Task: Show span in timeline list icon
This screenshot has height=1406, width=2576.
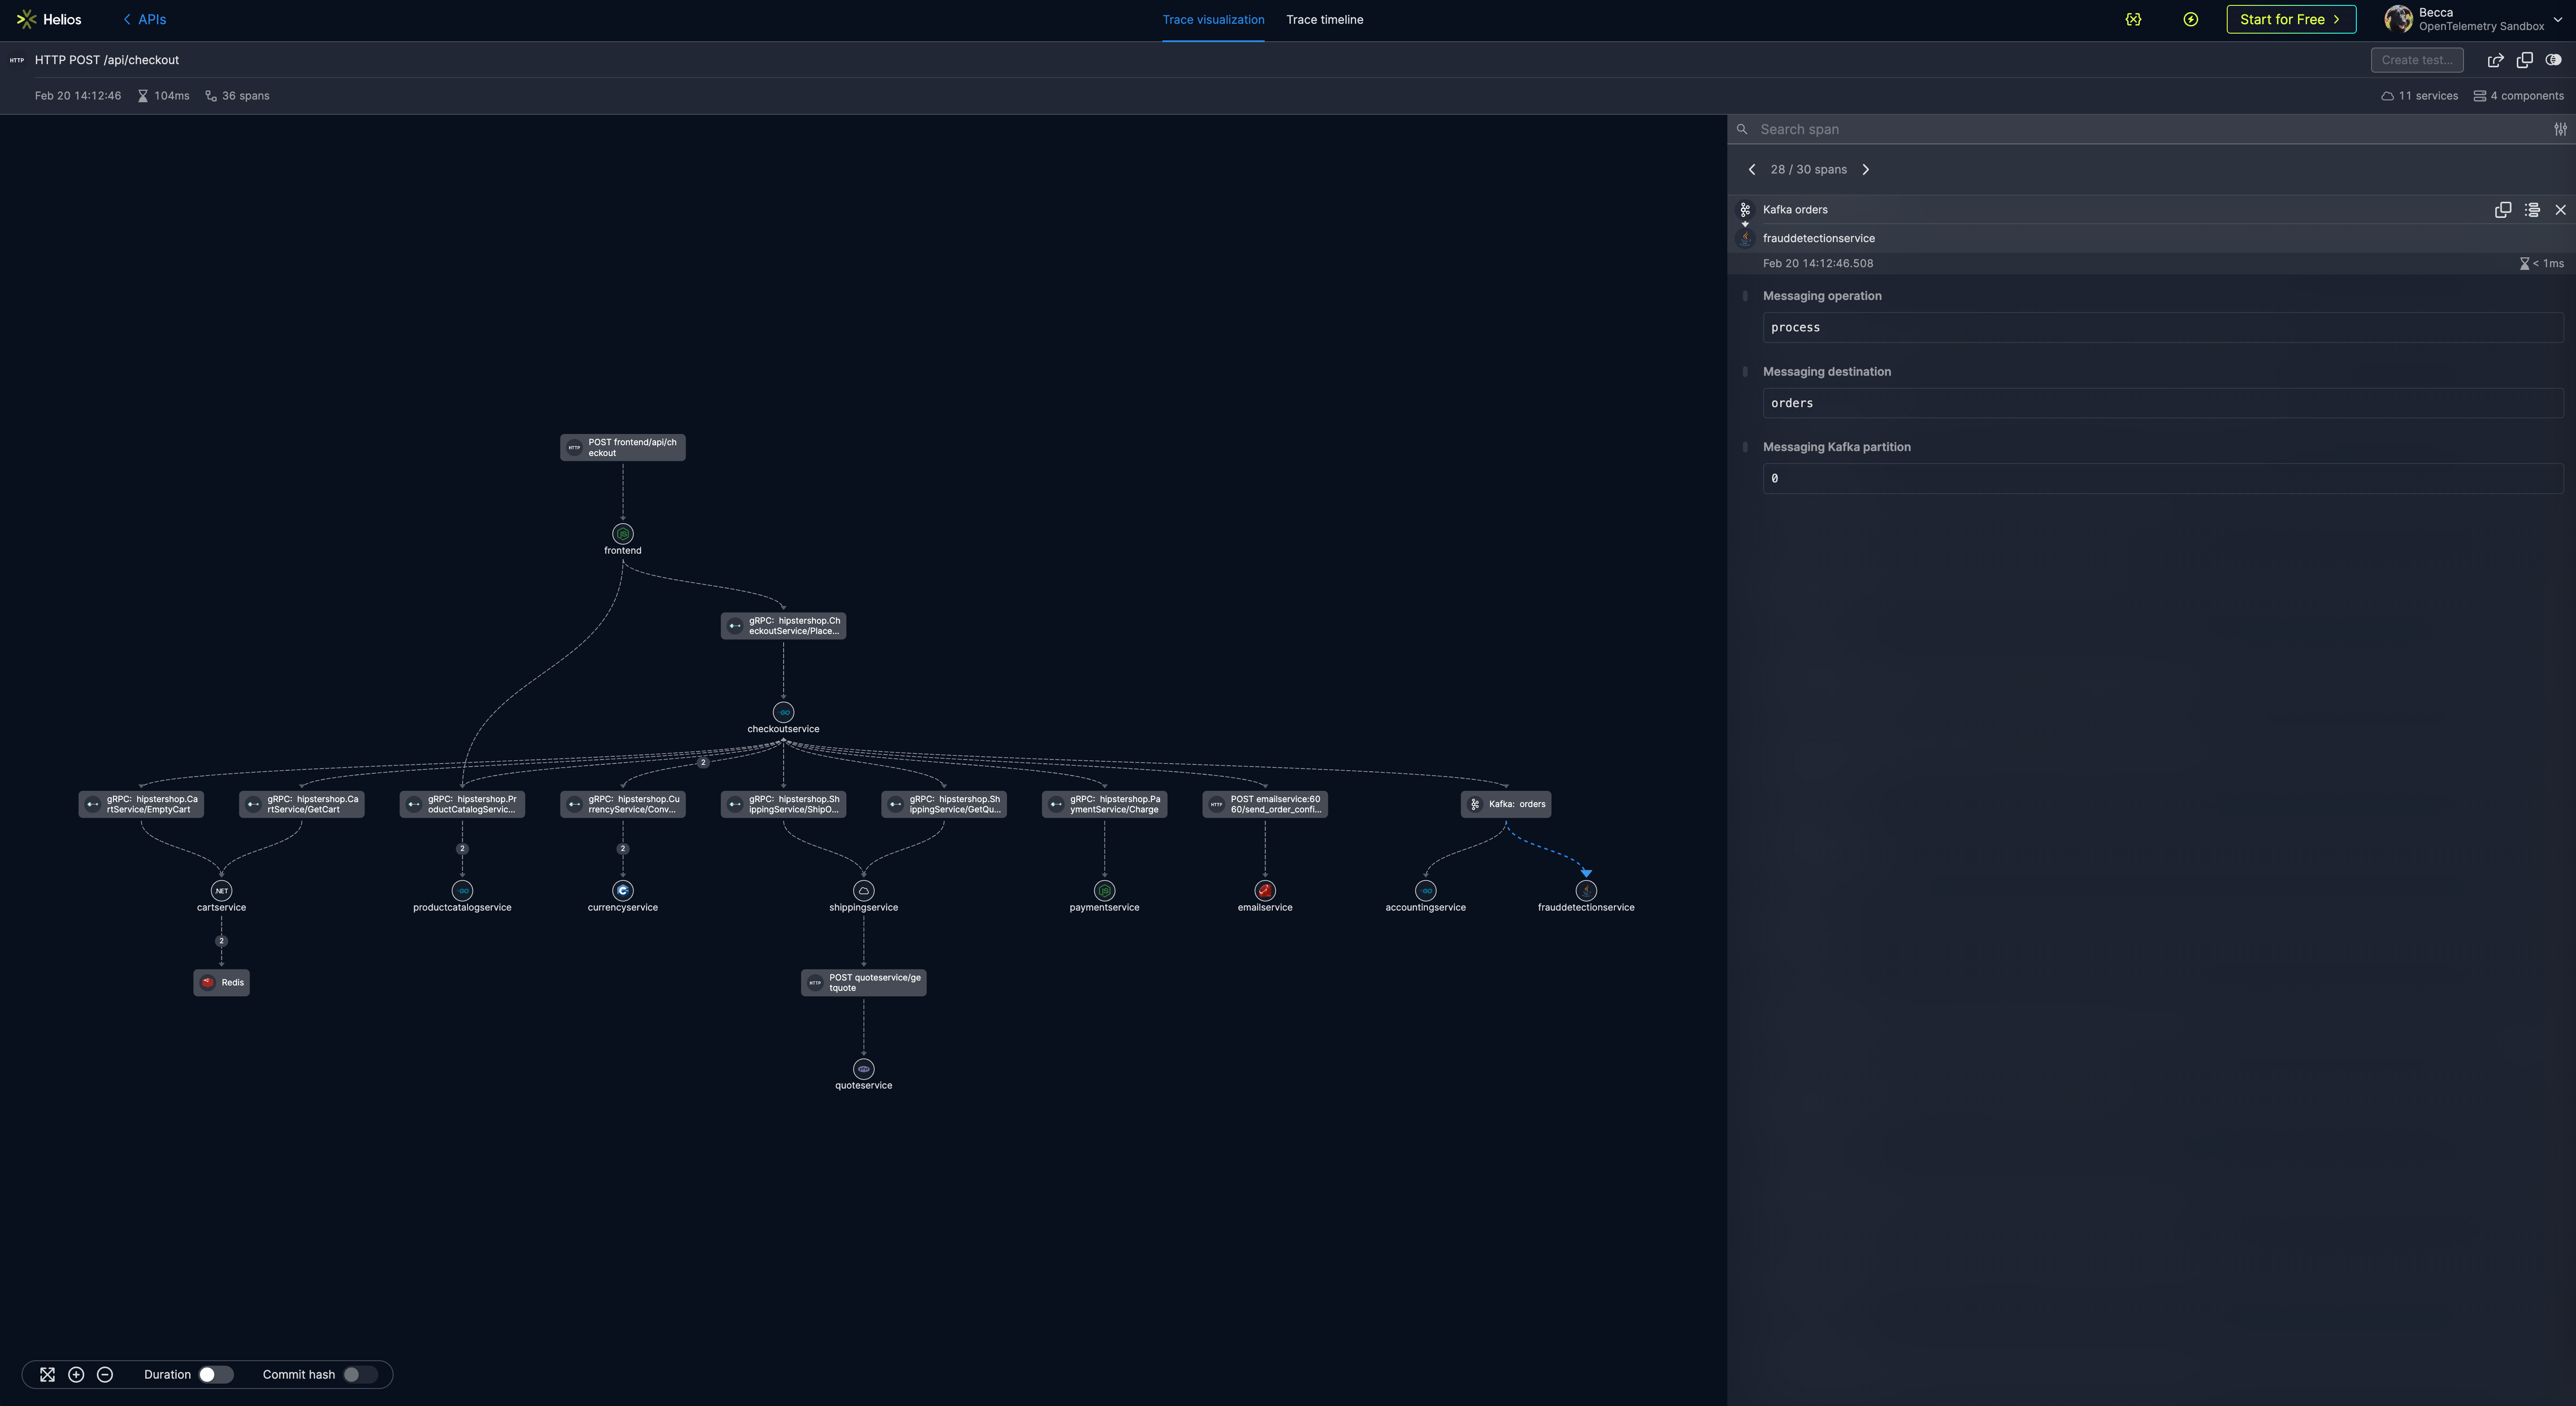Action: (2531, 209)
